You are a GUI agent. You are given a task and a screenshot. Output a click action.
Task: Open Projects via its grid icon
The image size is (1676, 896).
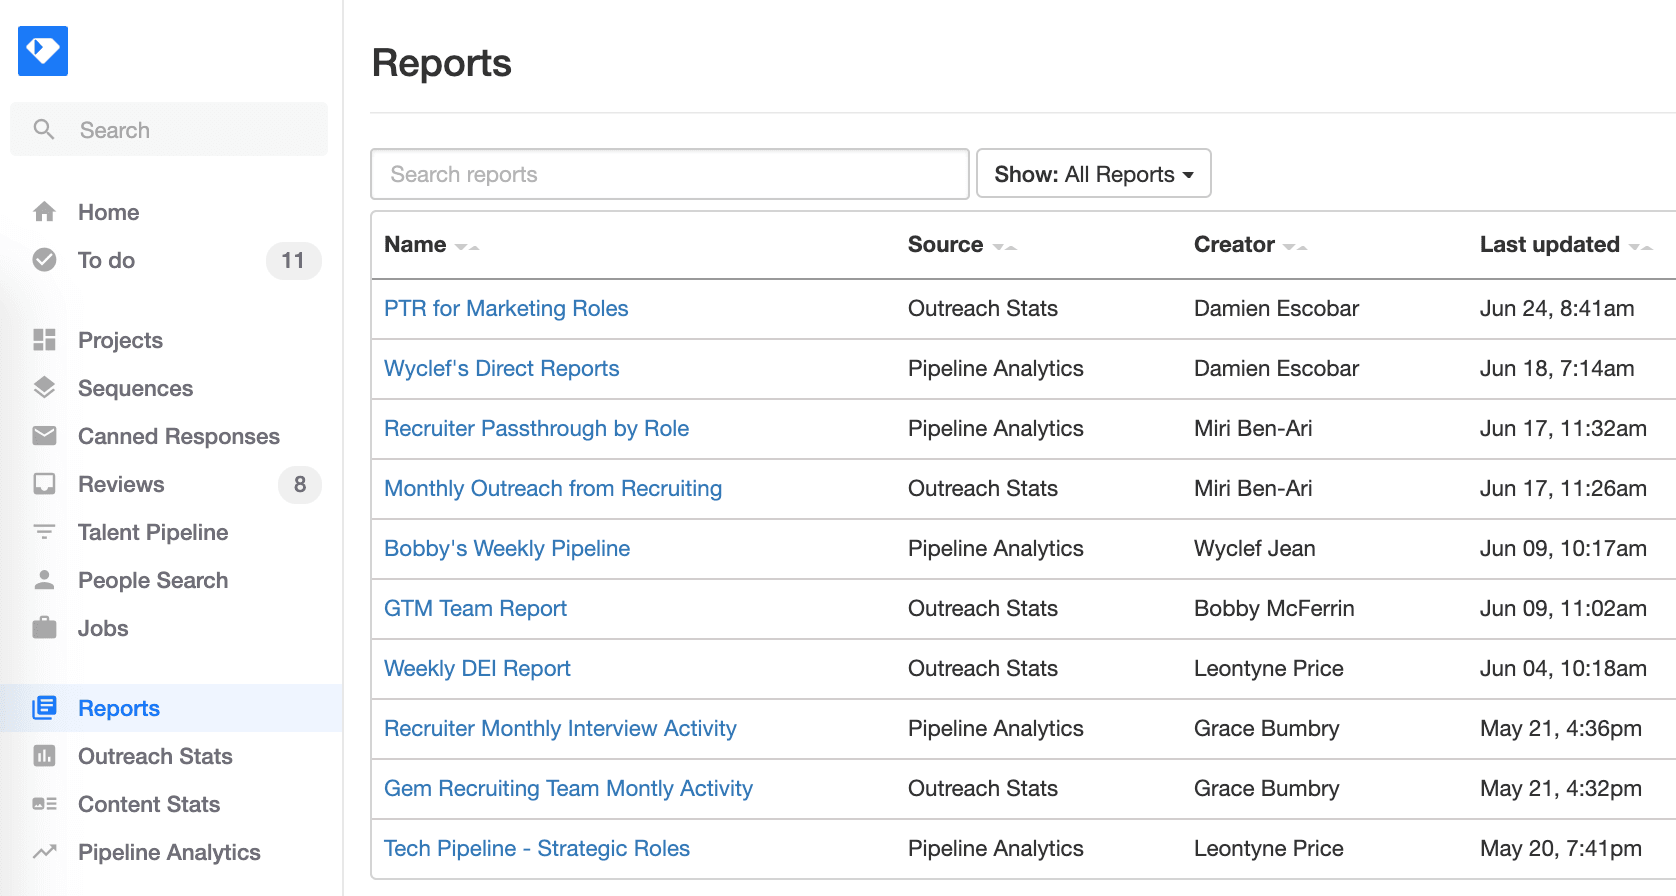(44, 340)
